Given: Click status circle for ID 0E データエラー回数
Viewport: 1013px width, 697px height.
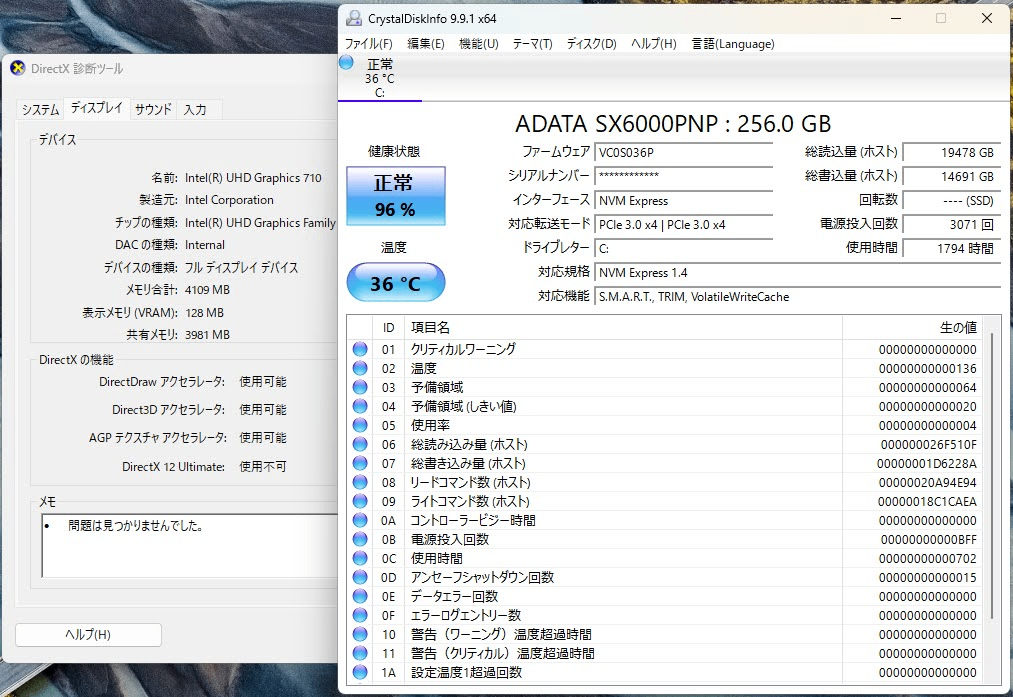Looking at the screenshot, I should point(360,596).
